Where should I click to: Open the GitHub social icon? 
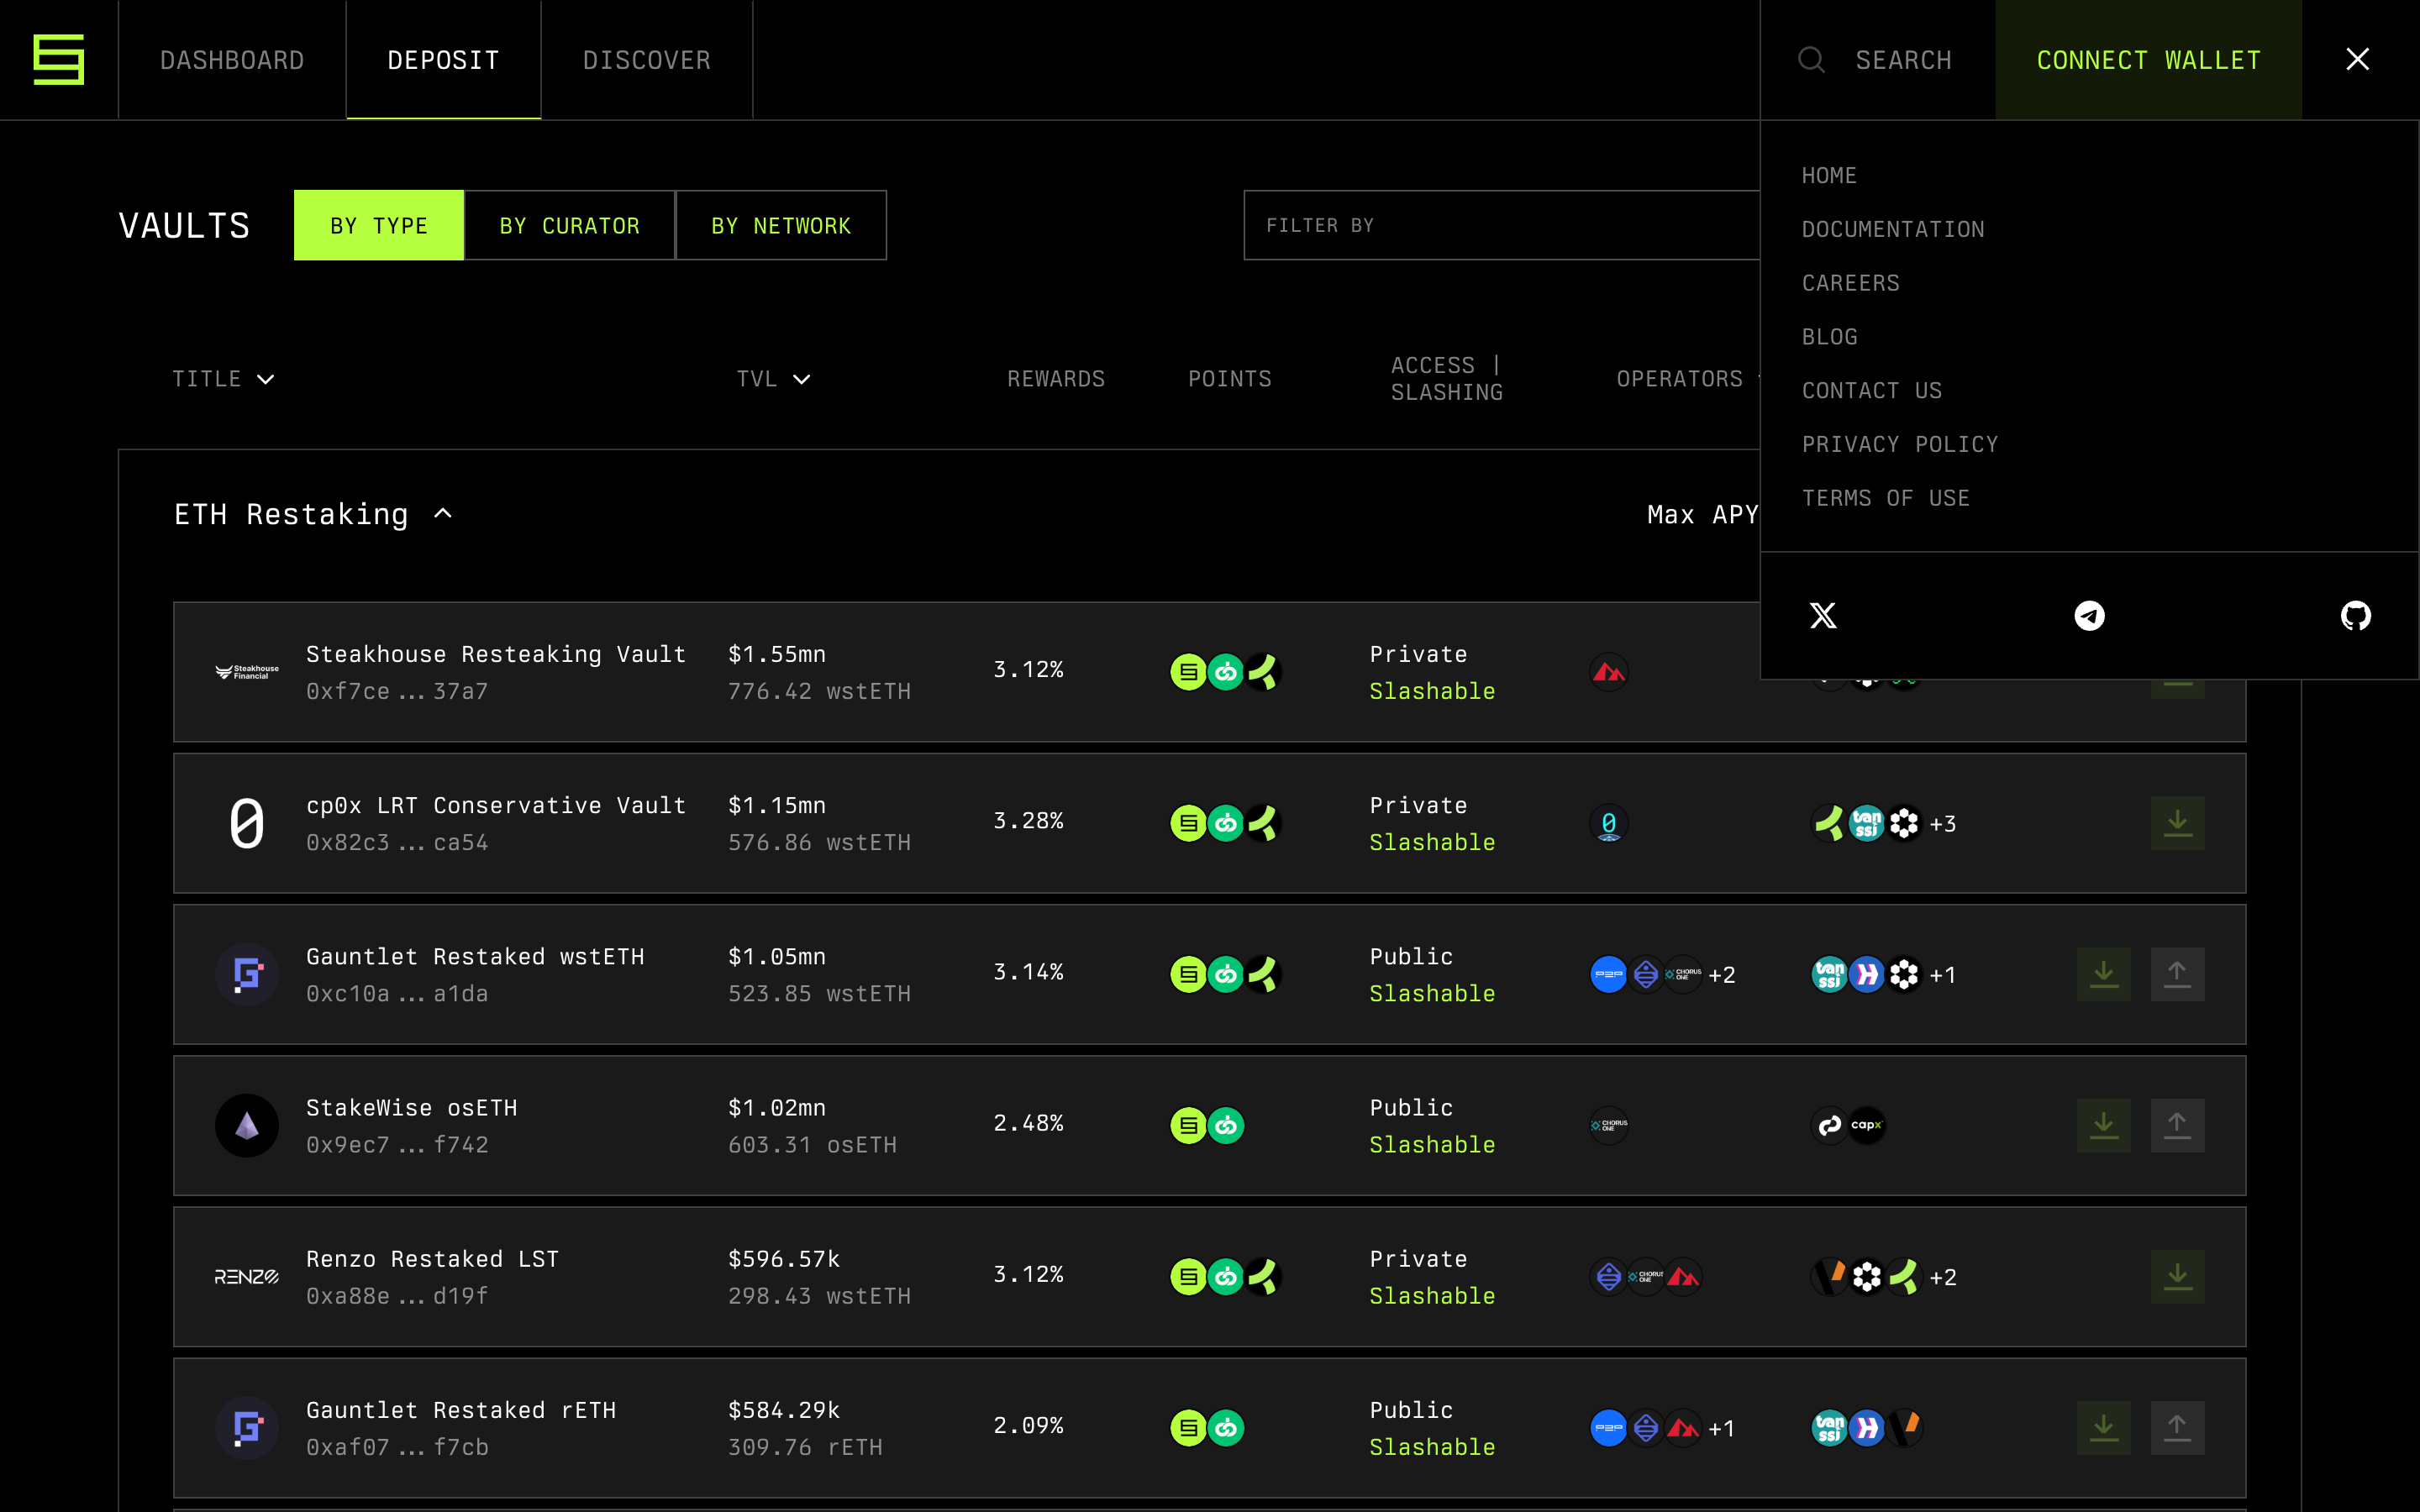(2356, 615)
